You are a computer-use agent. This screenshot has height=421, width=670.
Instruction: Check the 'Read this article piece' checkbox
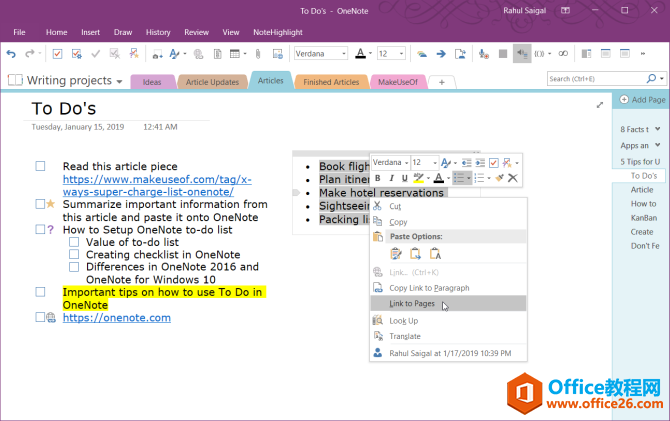[40, 167]
